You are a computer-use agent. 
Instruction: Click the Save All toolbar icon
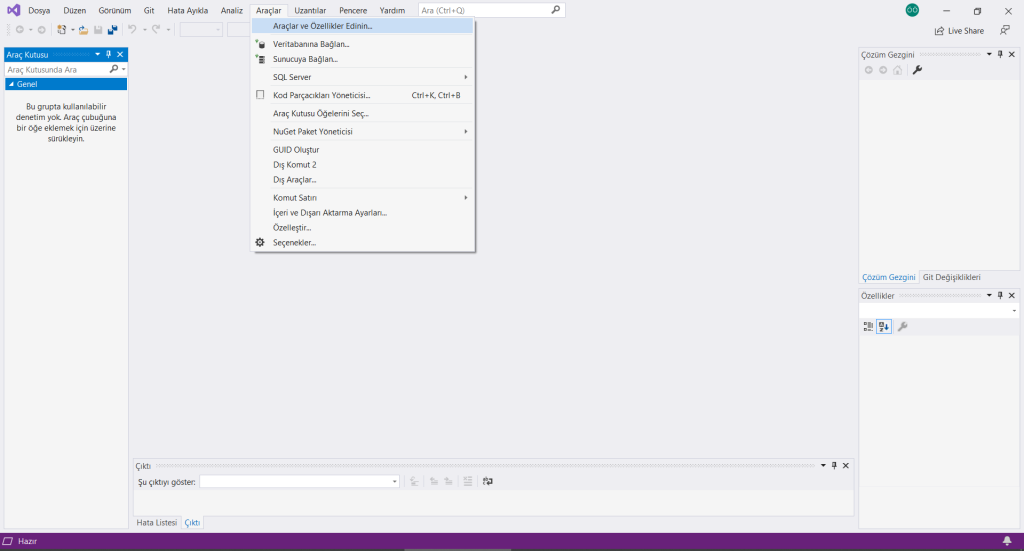112,30
